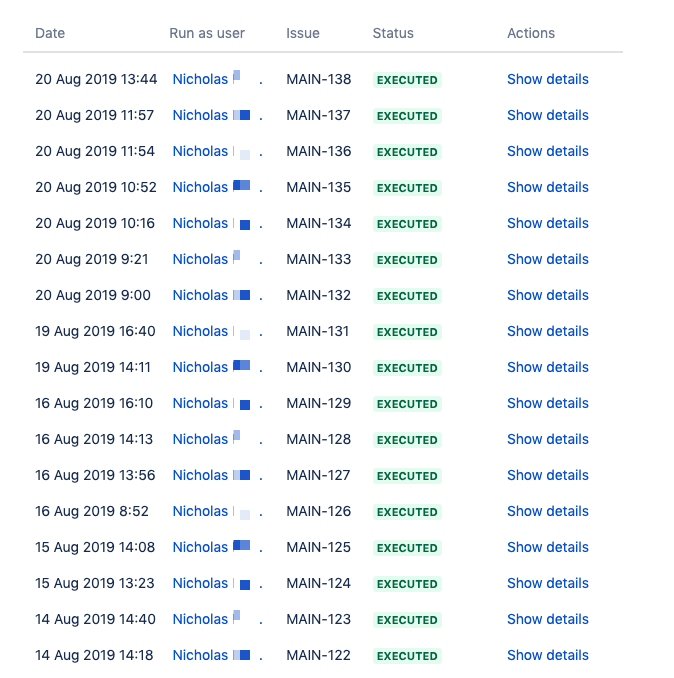Open Nicholas user link in MAIN-132 row

tap(217, 295)
